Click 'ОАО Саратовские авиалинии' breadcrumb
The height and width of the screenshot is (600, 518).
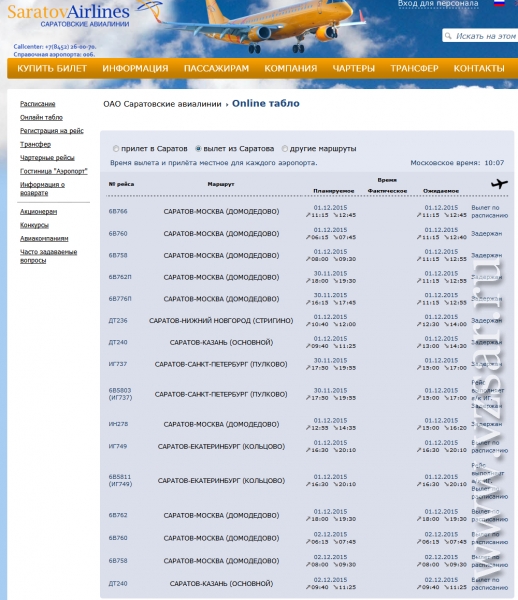coord(162,104)
